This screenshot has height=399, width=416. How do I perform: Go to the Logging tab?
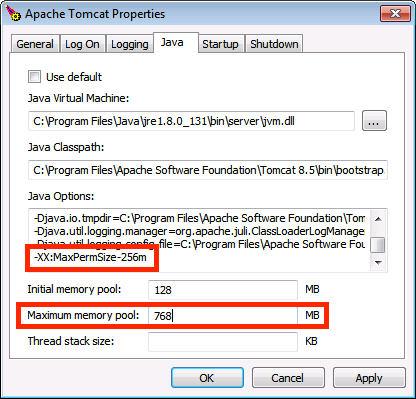129,44
